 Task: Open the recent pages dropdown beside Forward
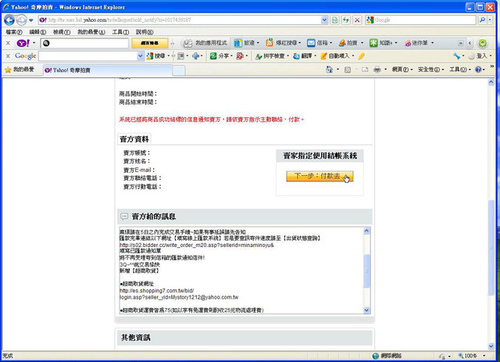pos(31,21)
